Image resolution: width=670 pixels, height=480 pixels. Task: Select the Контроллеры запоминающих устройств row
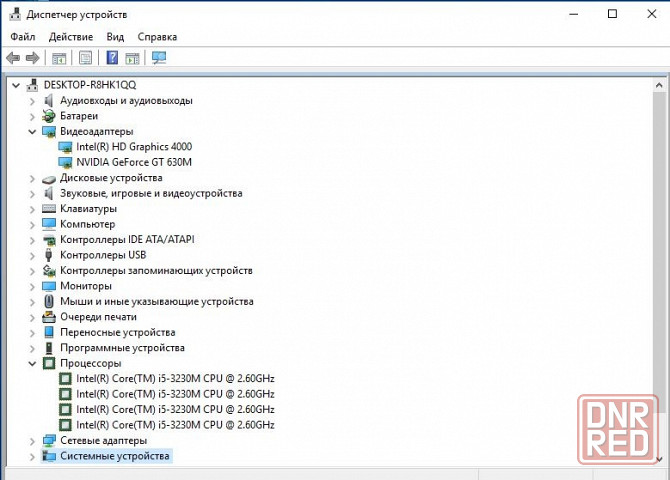click(156, 271)
